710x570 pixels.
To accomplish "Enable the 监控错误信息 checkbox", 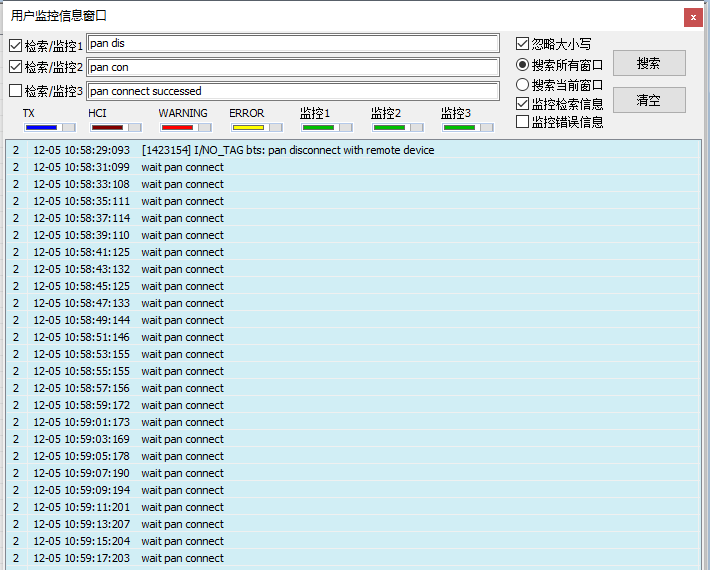I will tap(523, 122).
